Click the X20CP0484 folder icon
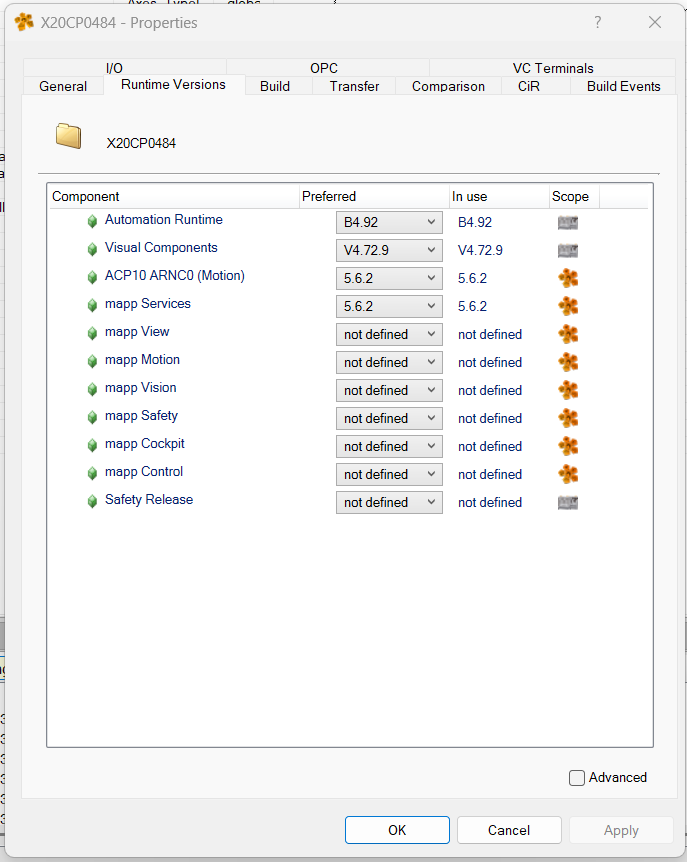This screenshot has width=687, height=862. point(69,136)
